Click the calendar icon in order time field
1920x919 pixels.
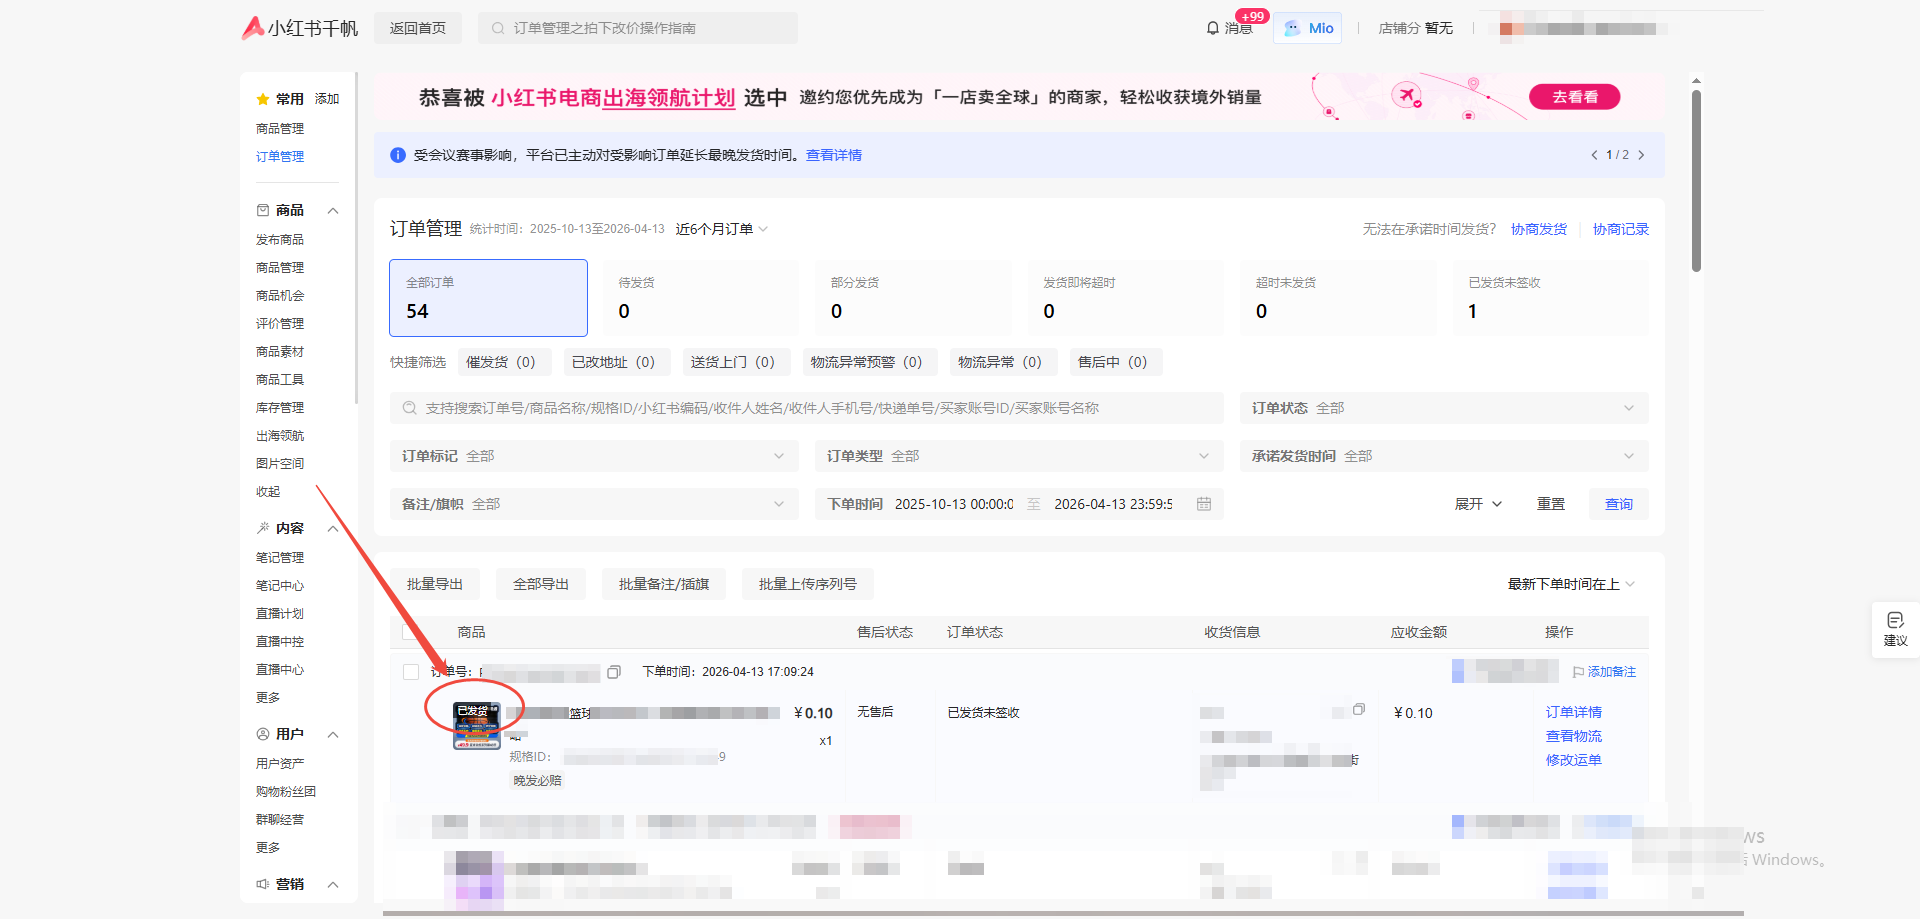click(1204, 504)
